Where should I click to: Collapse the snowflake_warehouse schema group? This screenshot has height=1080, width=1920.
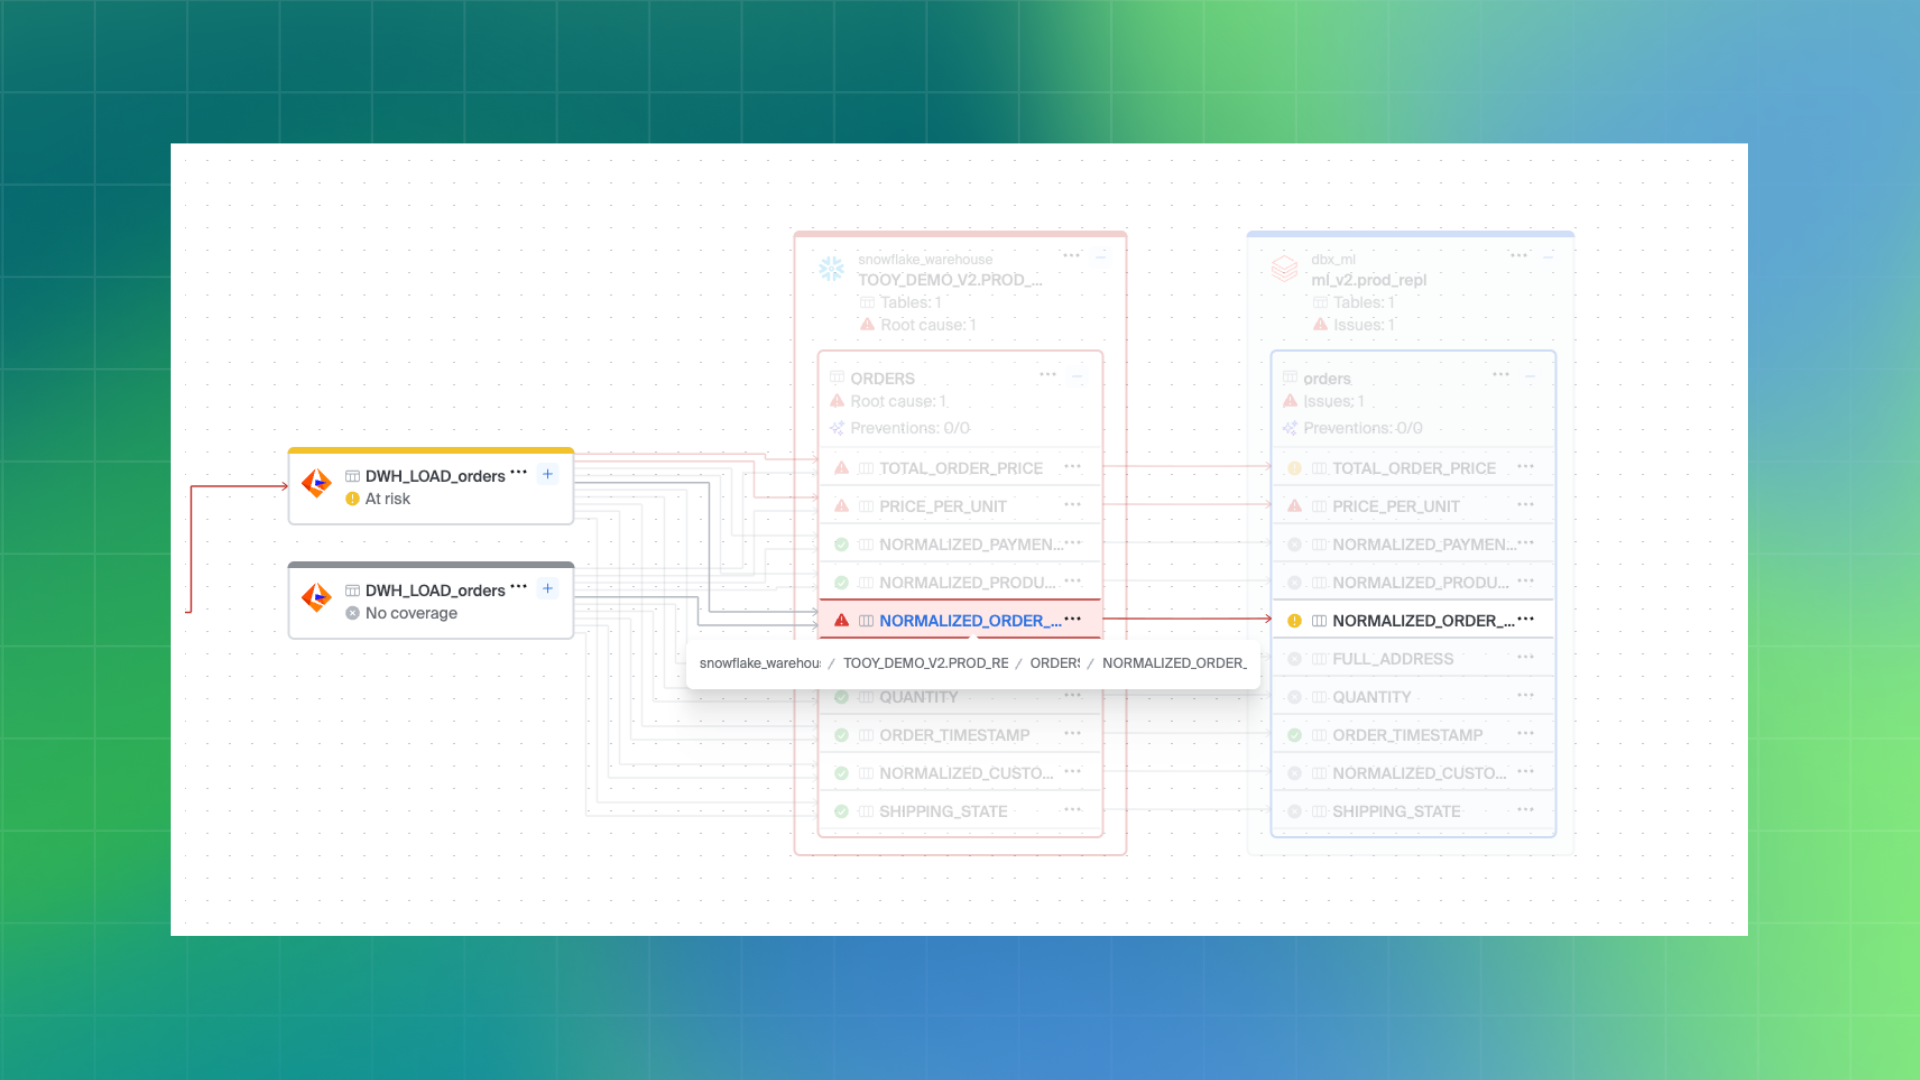click(x=1101, y=257)
